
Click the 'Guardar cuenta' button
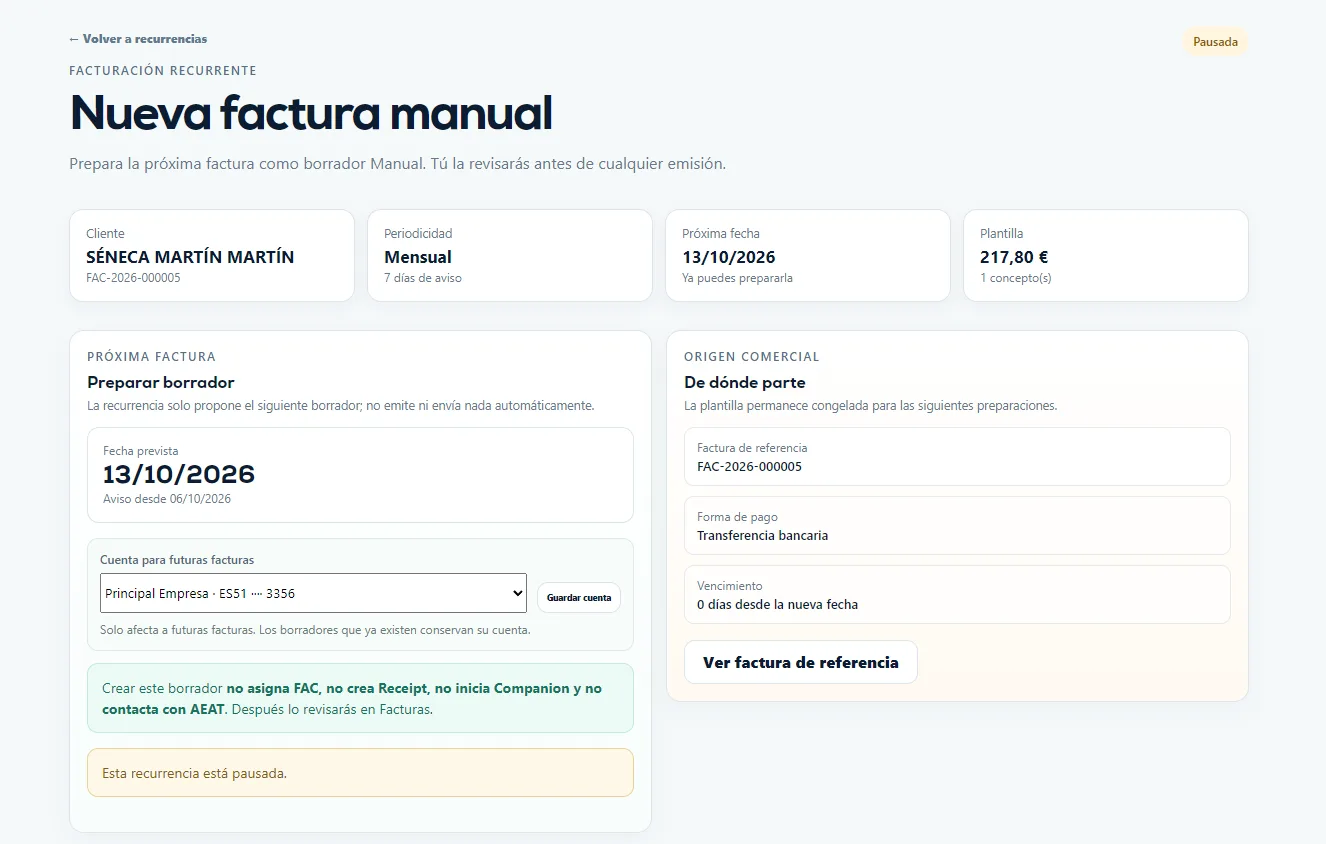(579, 598)
